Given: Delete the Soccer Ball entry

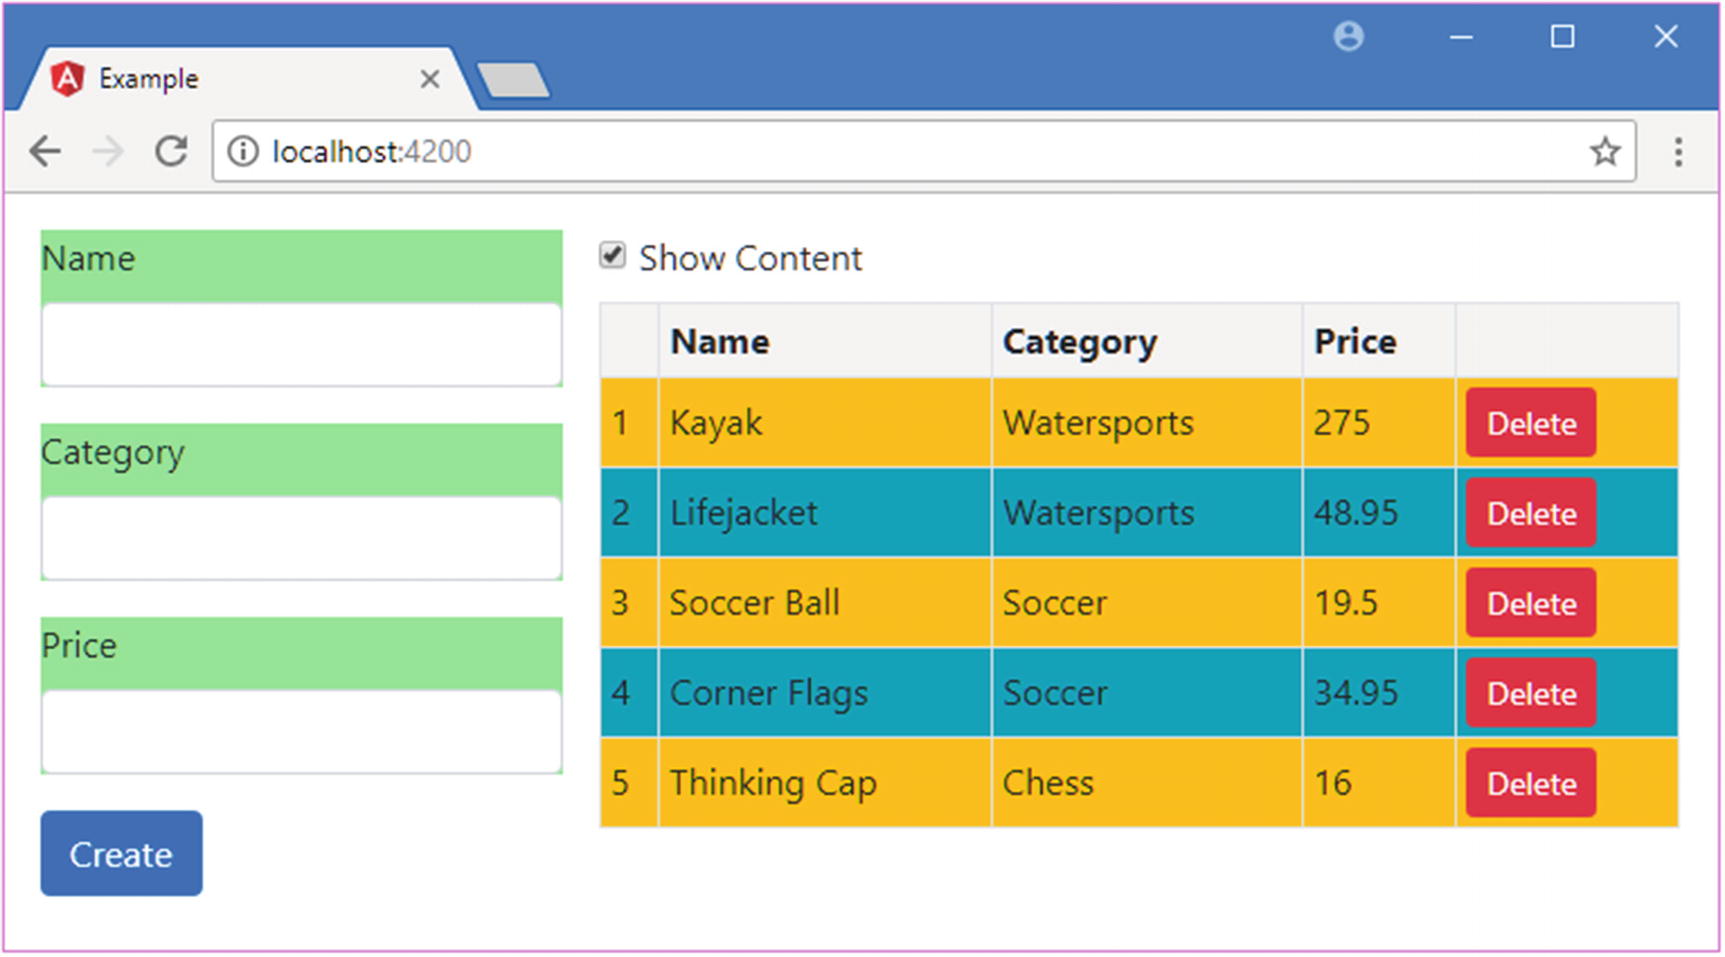Looking at the screenshot, I should (1530, 603).
